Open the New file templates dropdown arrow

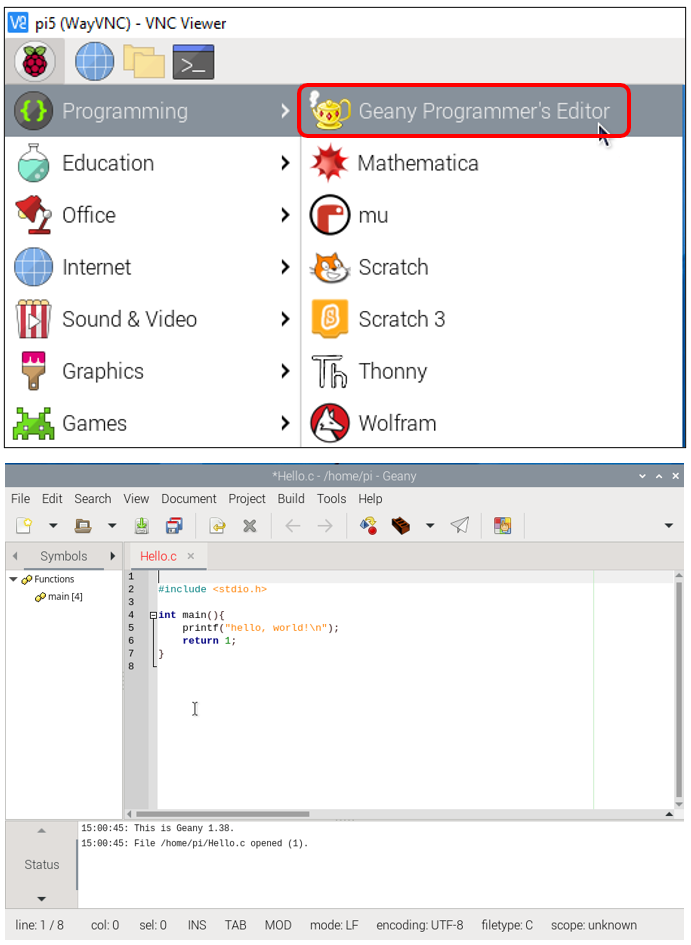pos(53,526)
